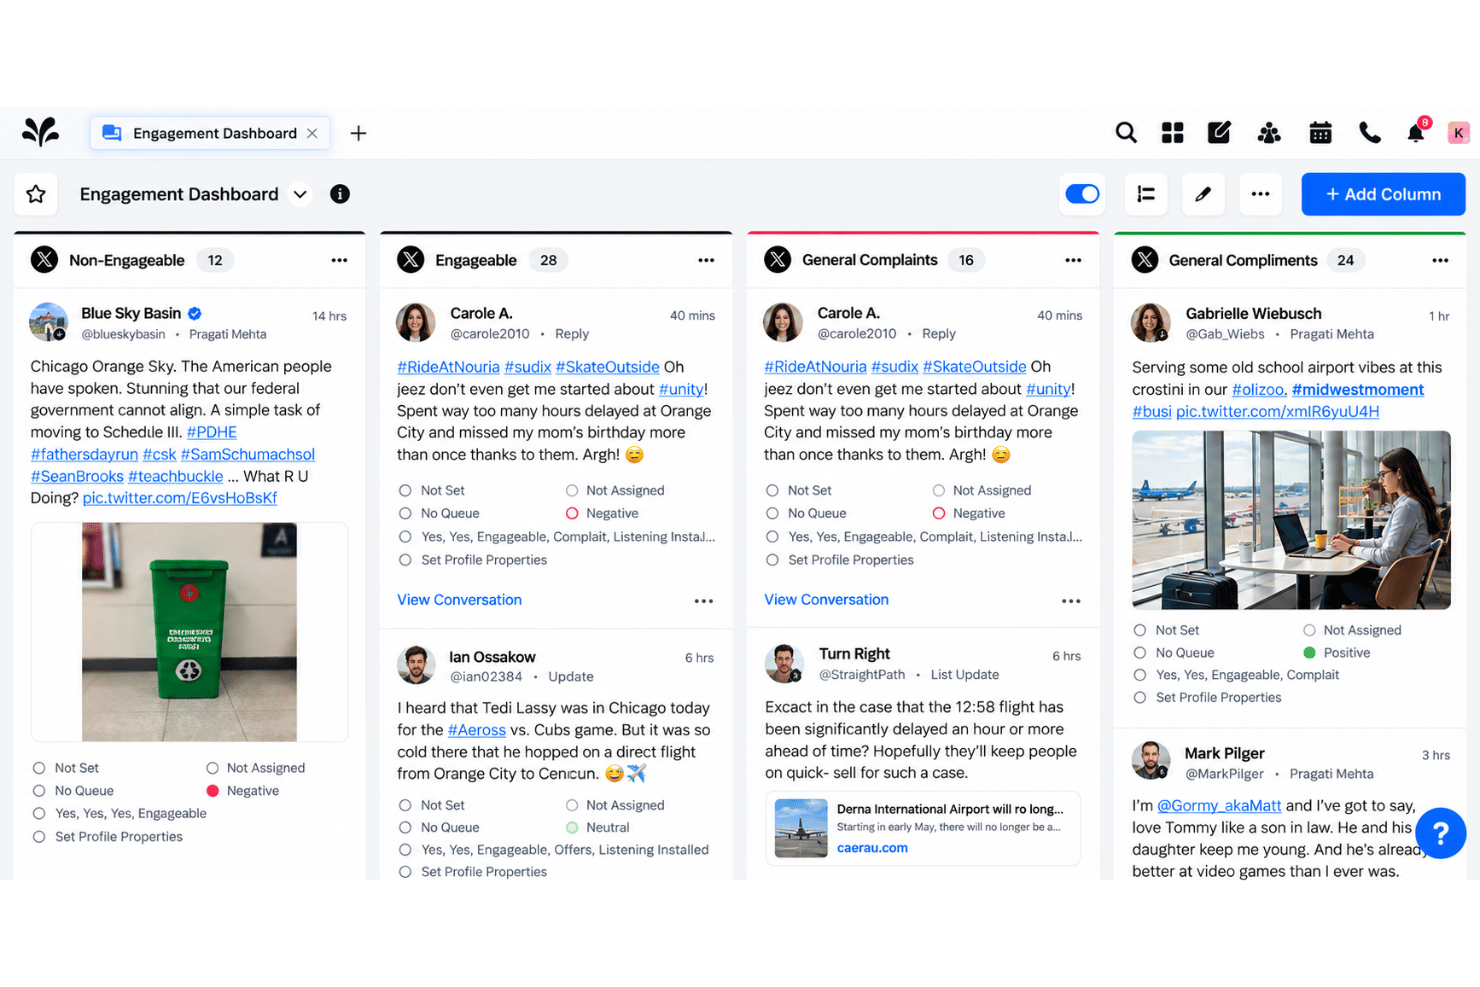Favorite the dashboard with star icon
The height and width of the screenshot is (987, 1480).
coord(36,194)
